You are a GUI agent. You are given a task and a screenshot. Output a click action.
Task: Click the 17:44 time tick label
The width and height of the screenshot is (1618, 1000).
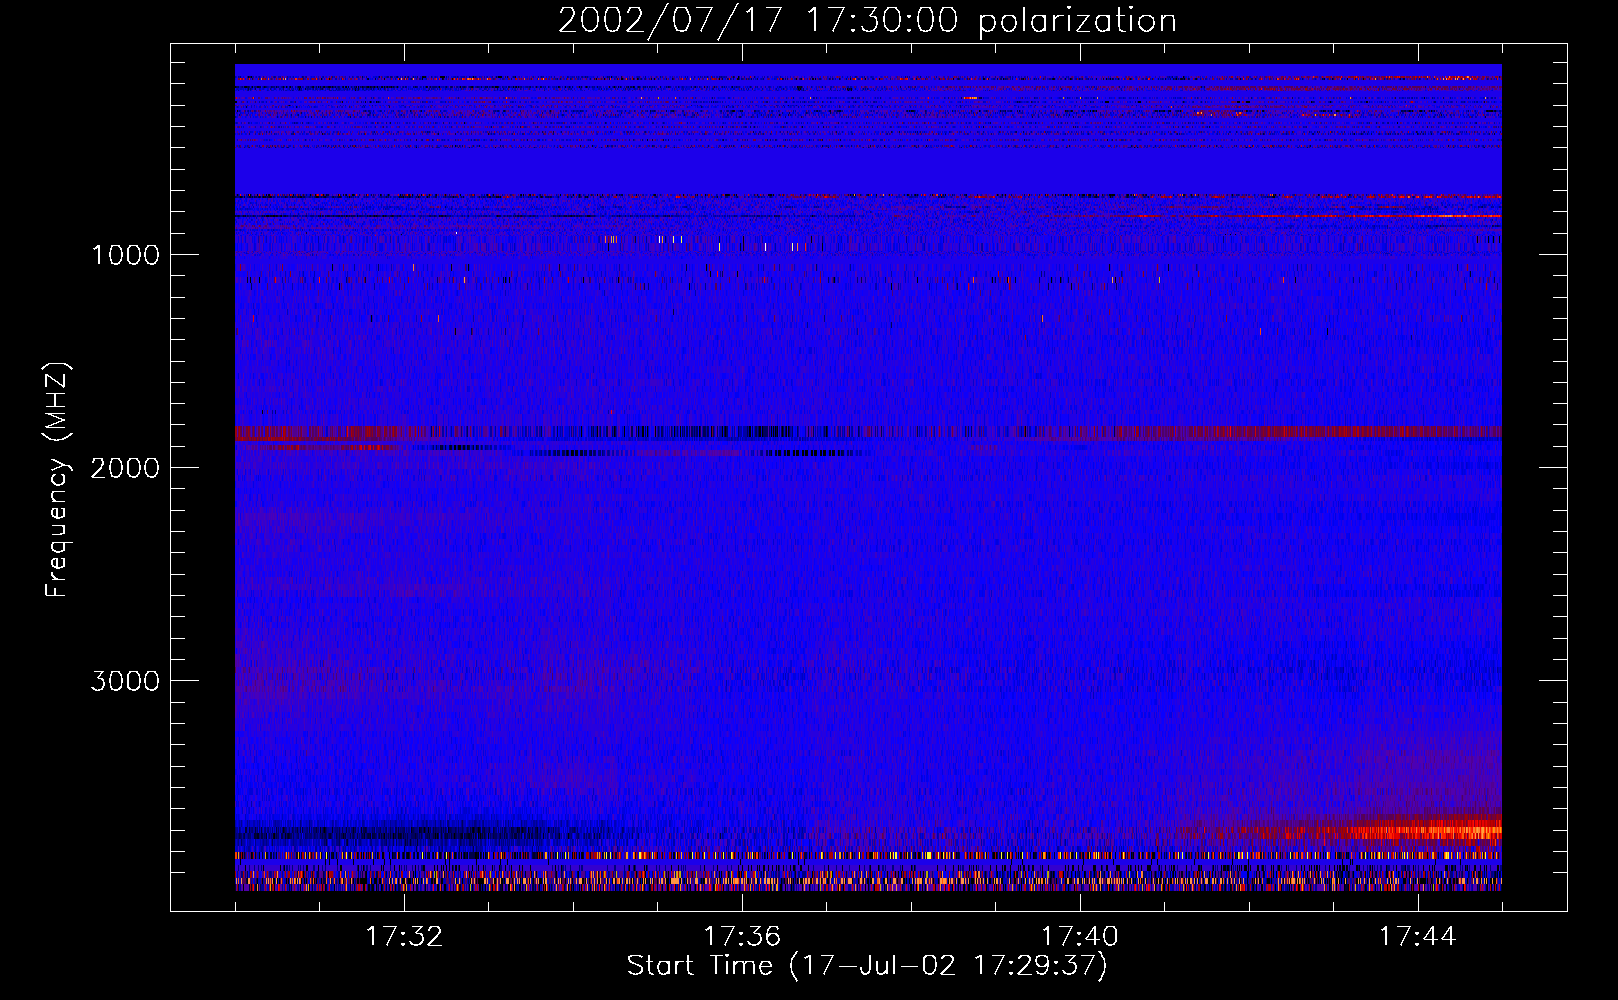pyautogui.click(x=1418, y=937)
